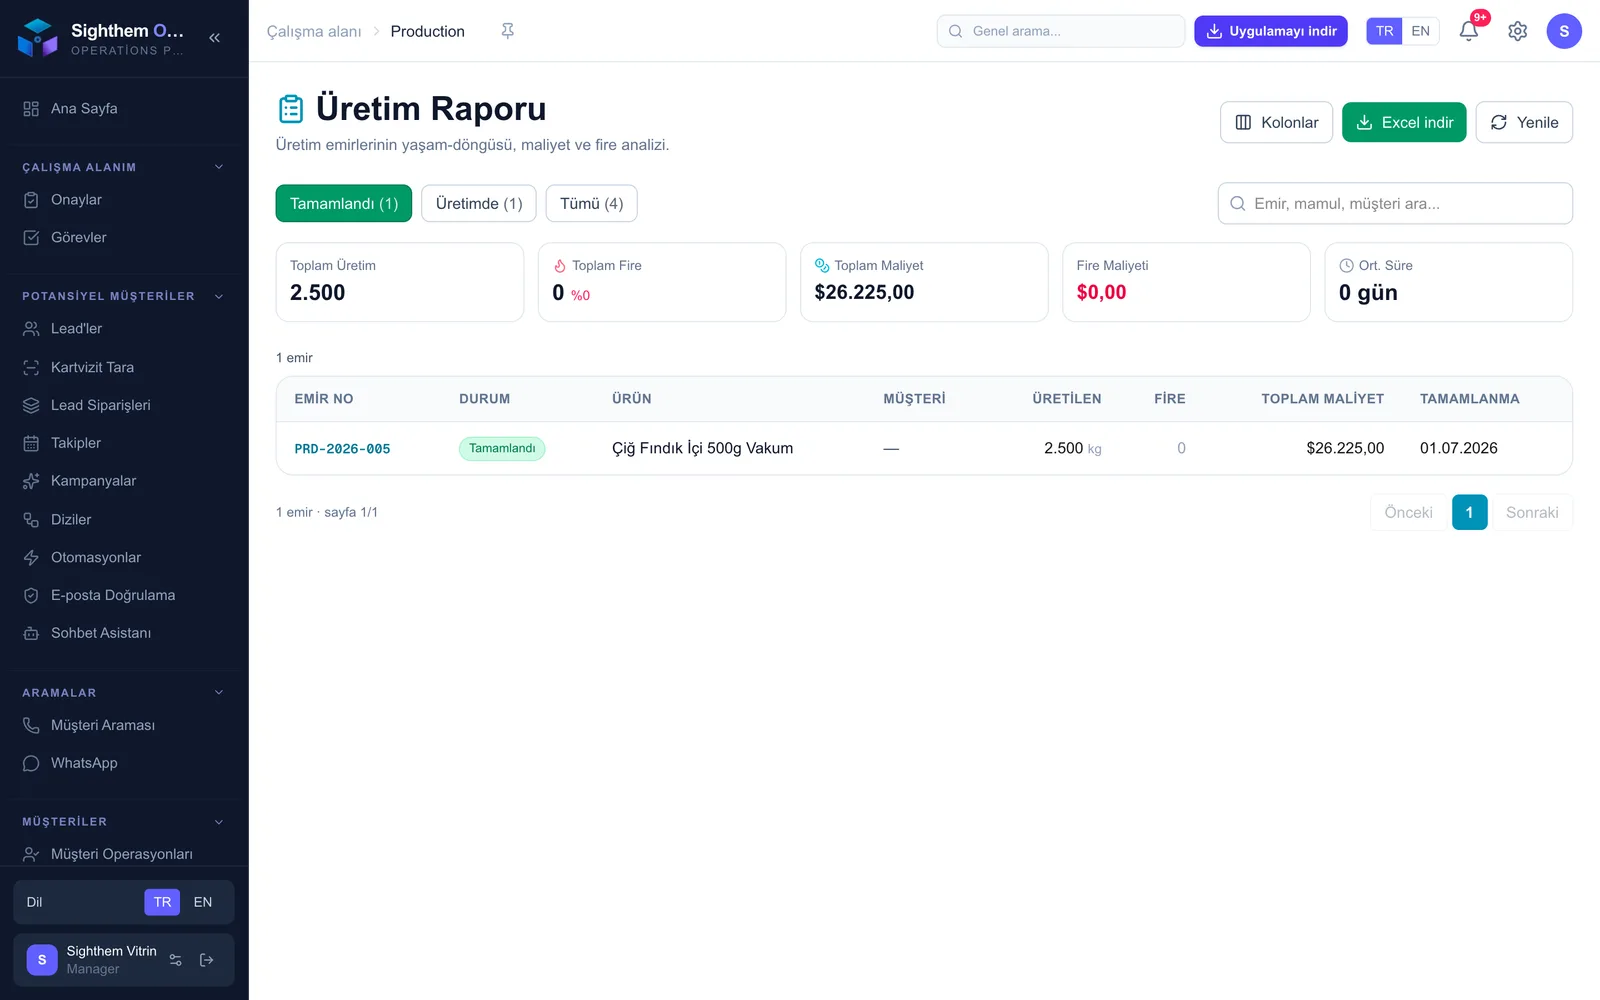
Task: Click the user avatar S in header
Action: click(x=1564, y=31)
